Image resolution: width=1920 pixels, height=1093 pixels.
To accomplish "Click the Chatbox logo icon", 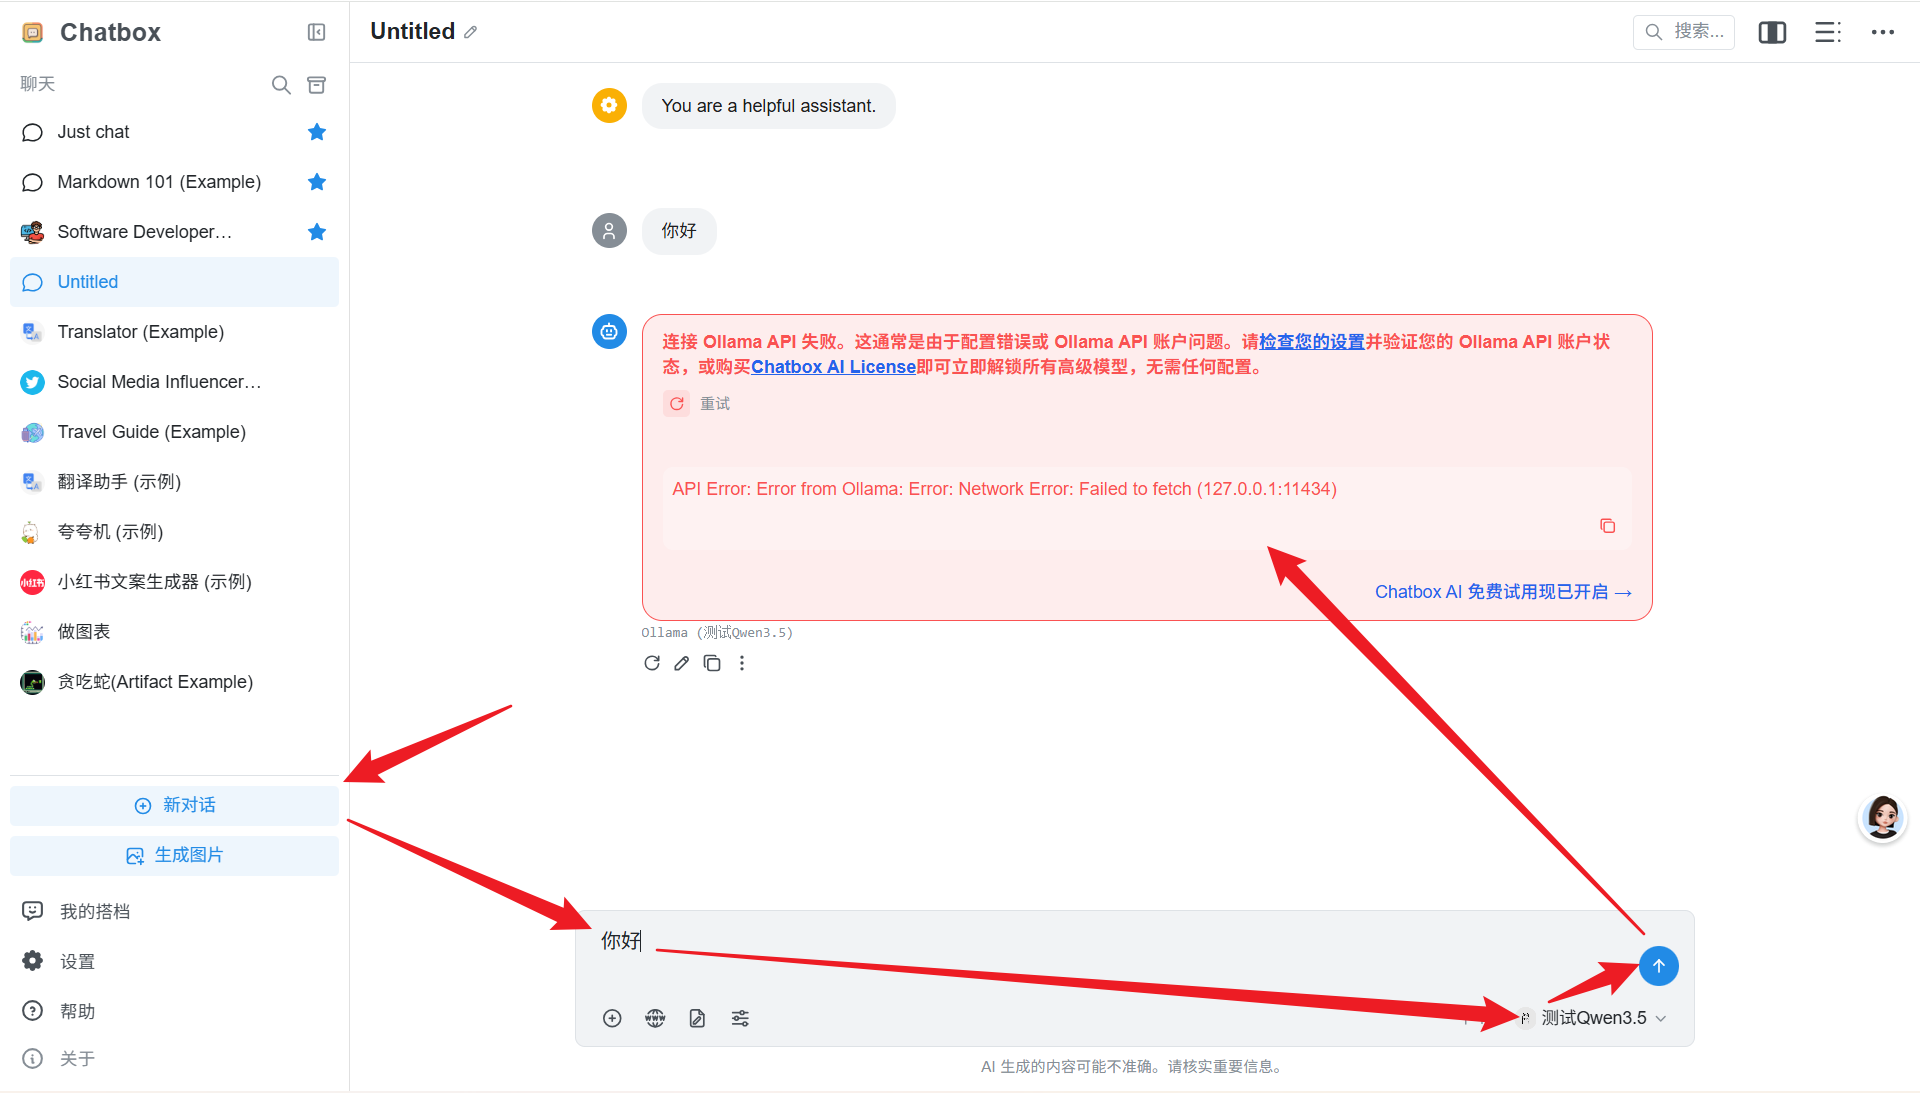I will click(x=33, y=32).
